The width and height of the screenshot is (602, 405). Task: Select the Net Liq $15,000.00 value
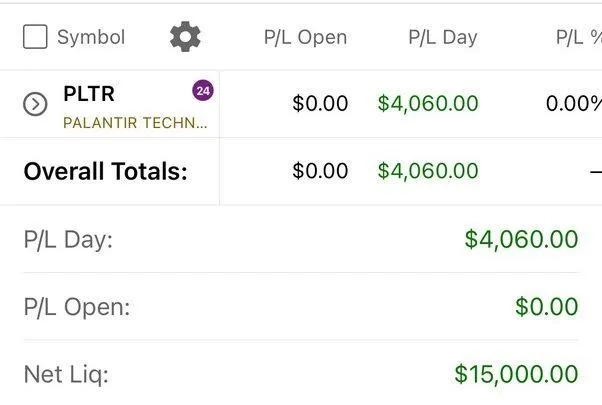click(x=516, y=374)
